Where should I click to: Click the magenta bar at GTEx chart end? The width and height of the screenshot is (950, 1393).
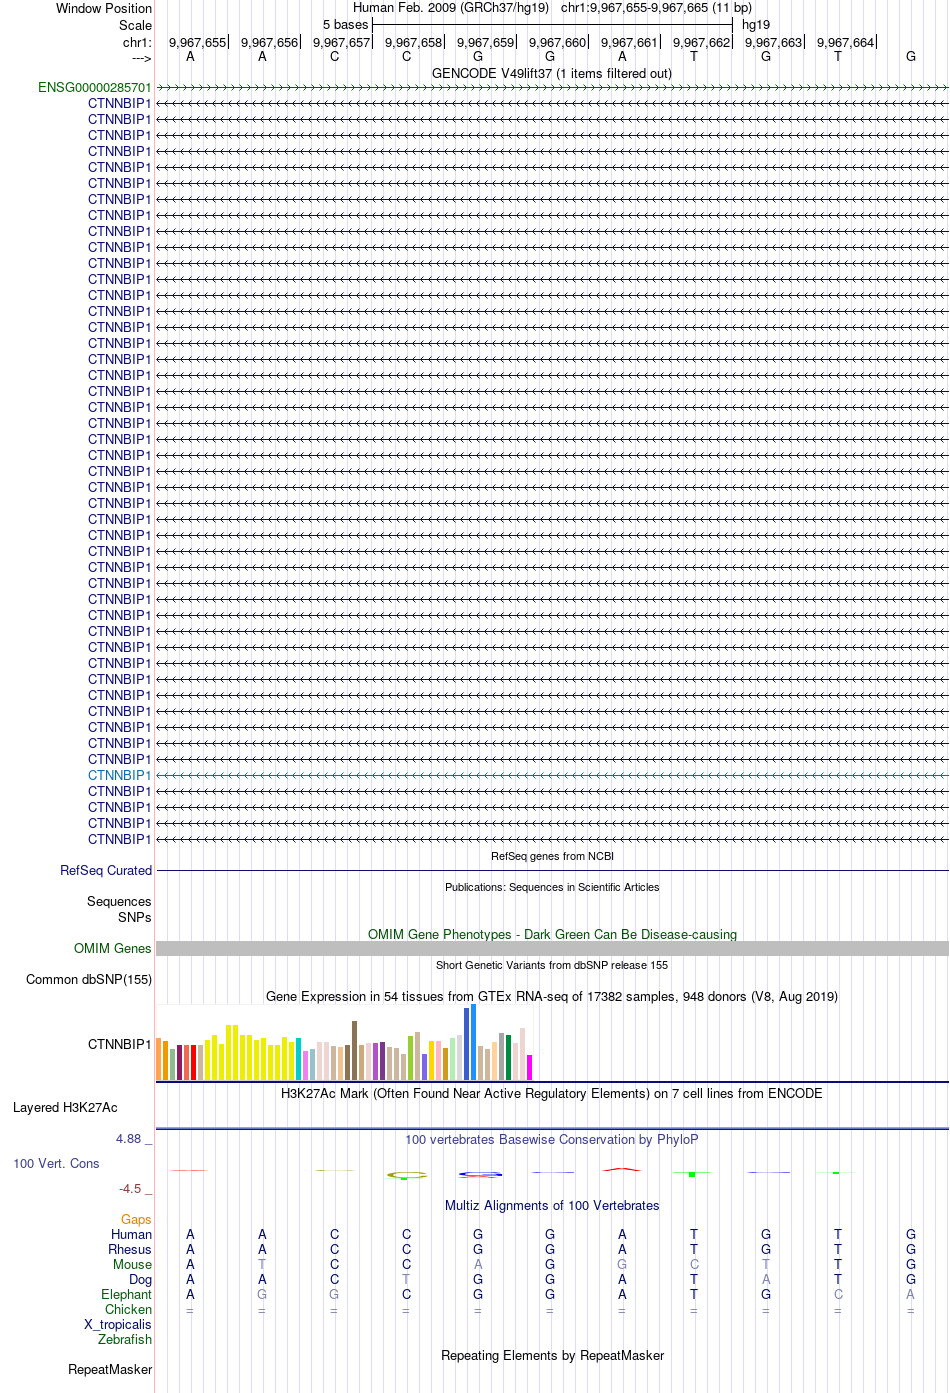click(530, 1067)
